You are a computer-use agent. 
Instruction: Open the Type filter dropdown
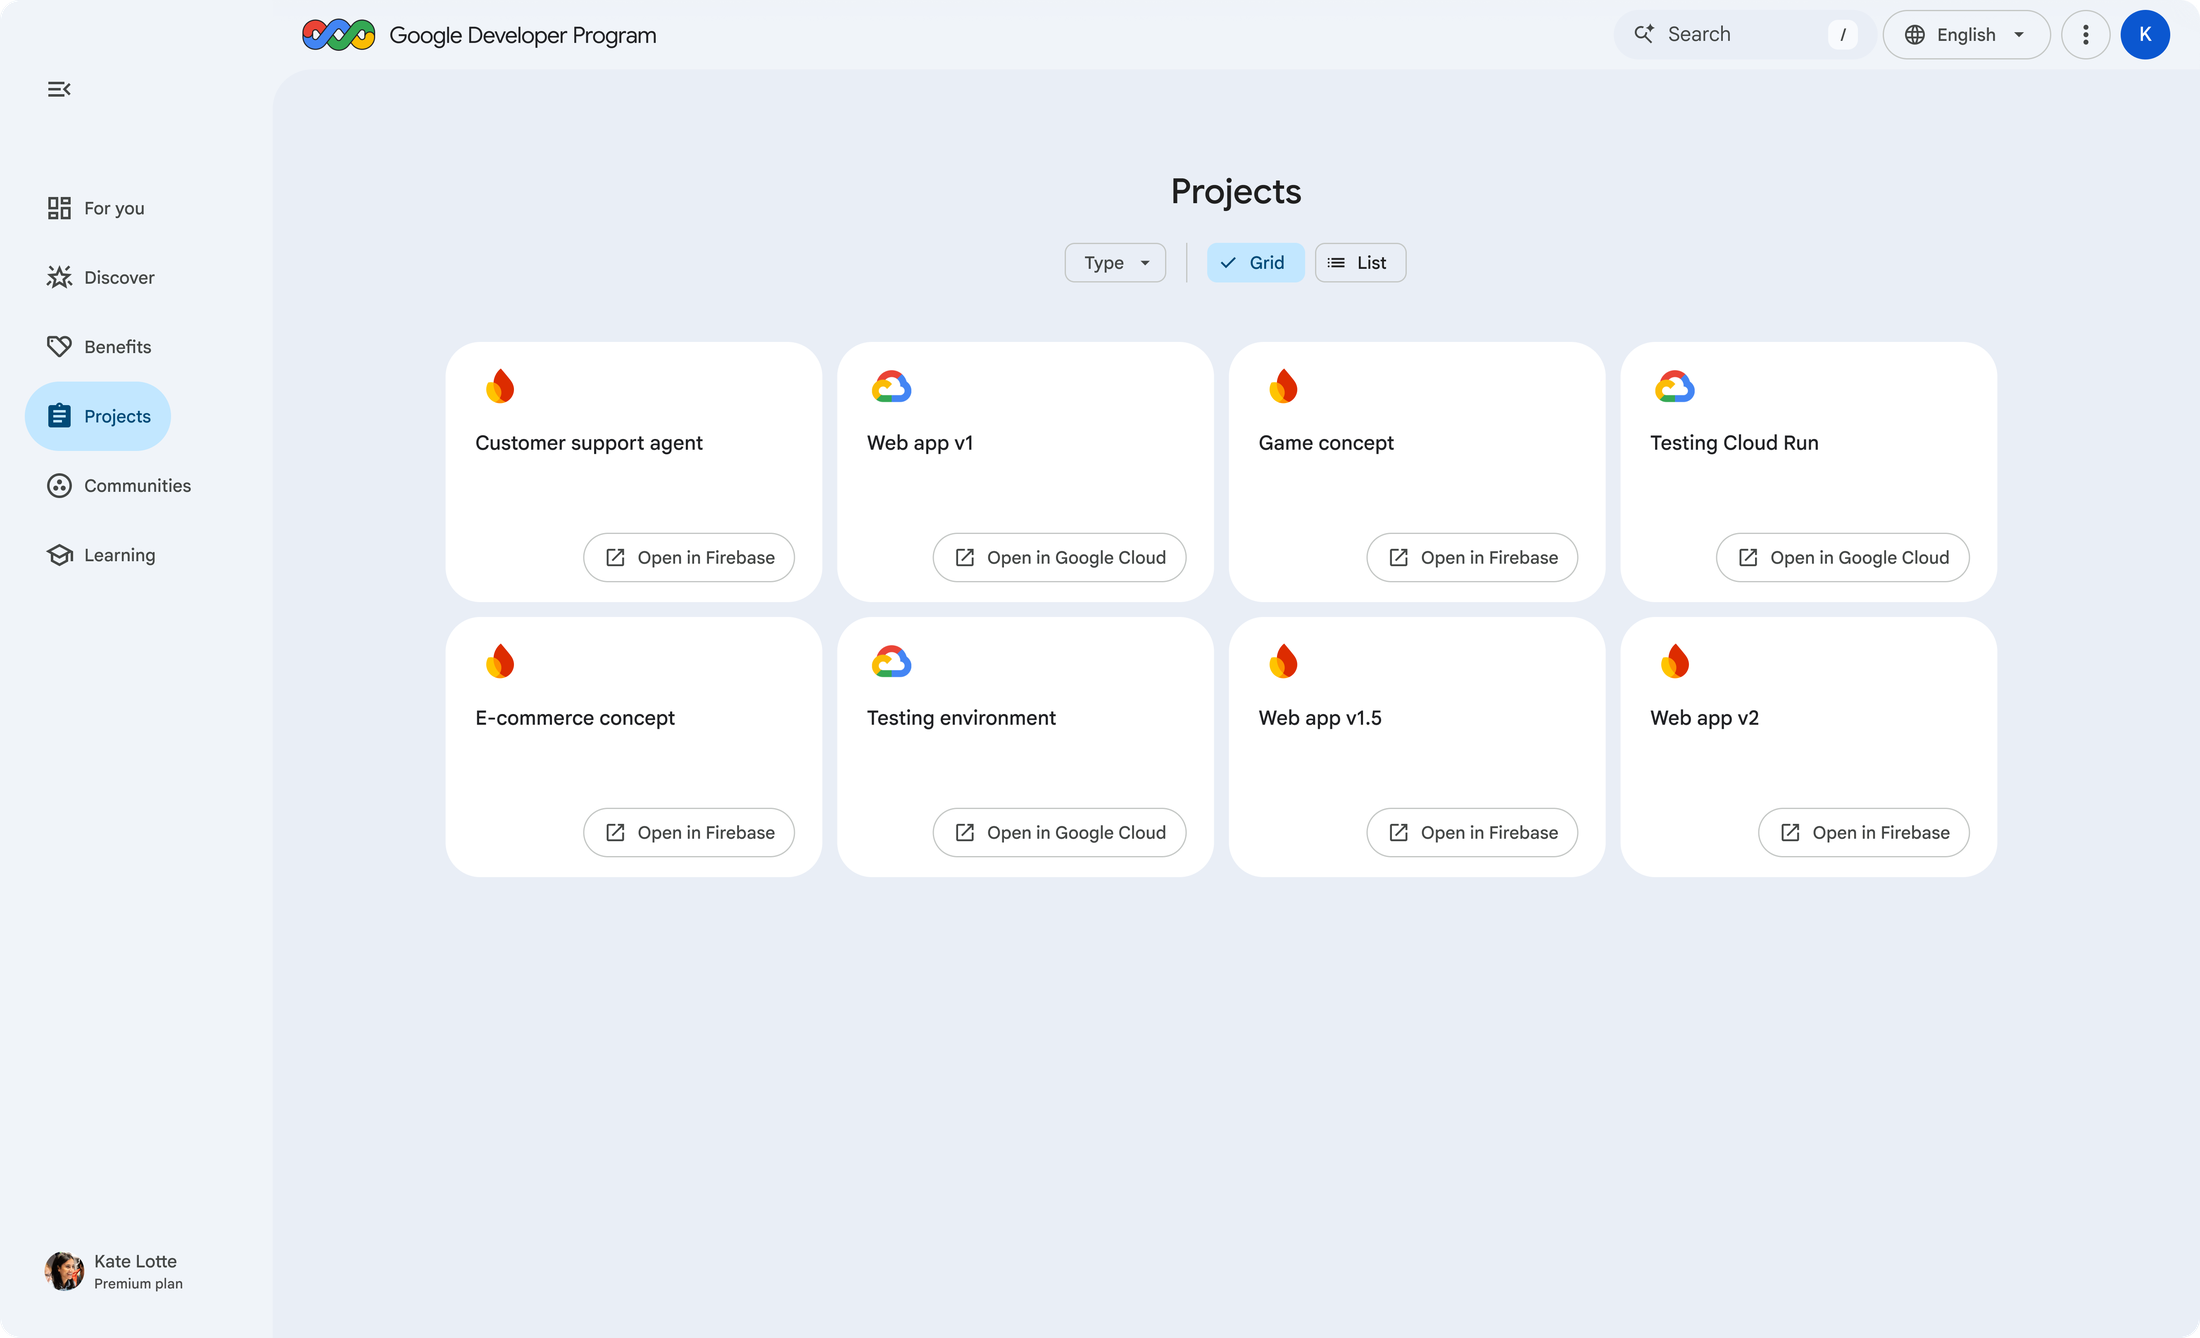point(1114,262)
